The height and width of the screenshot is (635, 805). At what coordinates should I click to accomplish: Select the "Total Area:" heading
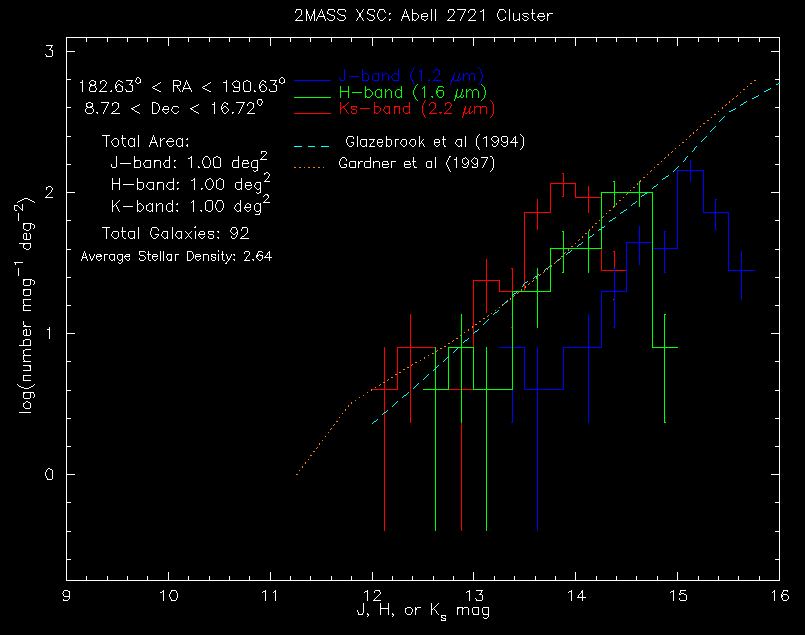[146, 142]
